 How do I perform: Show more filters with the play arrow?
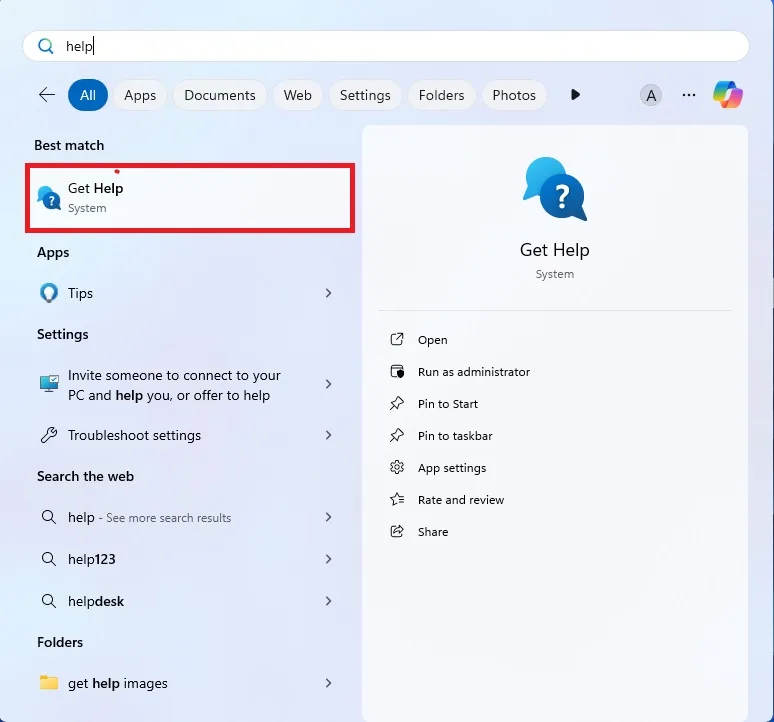coord(575,95)
